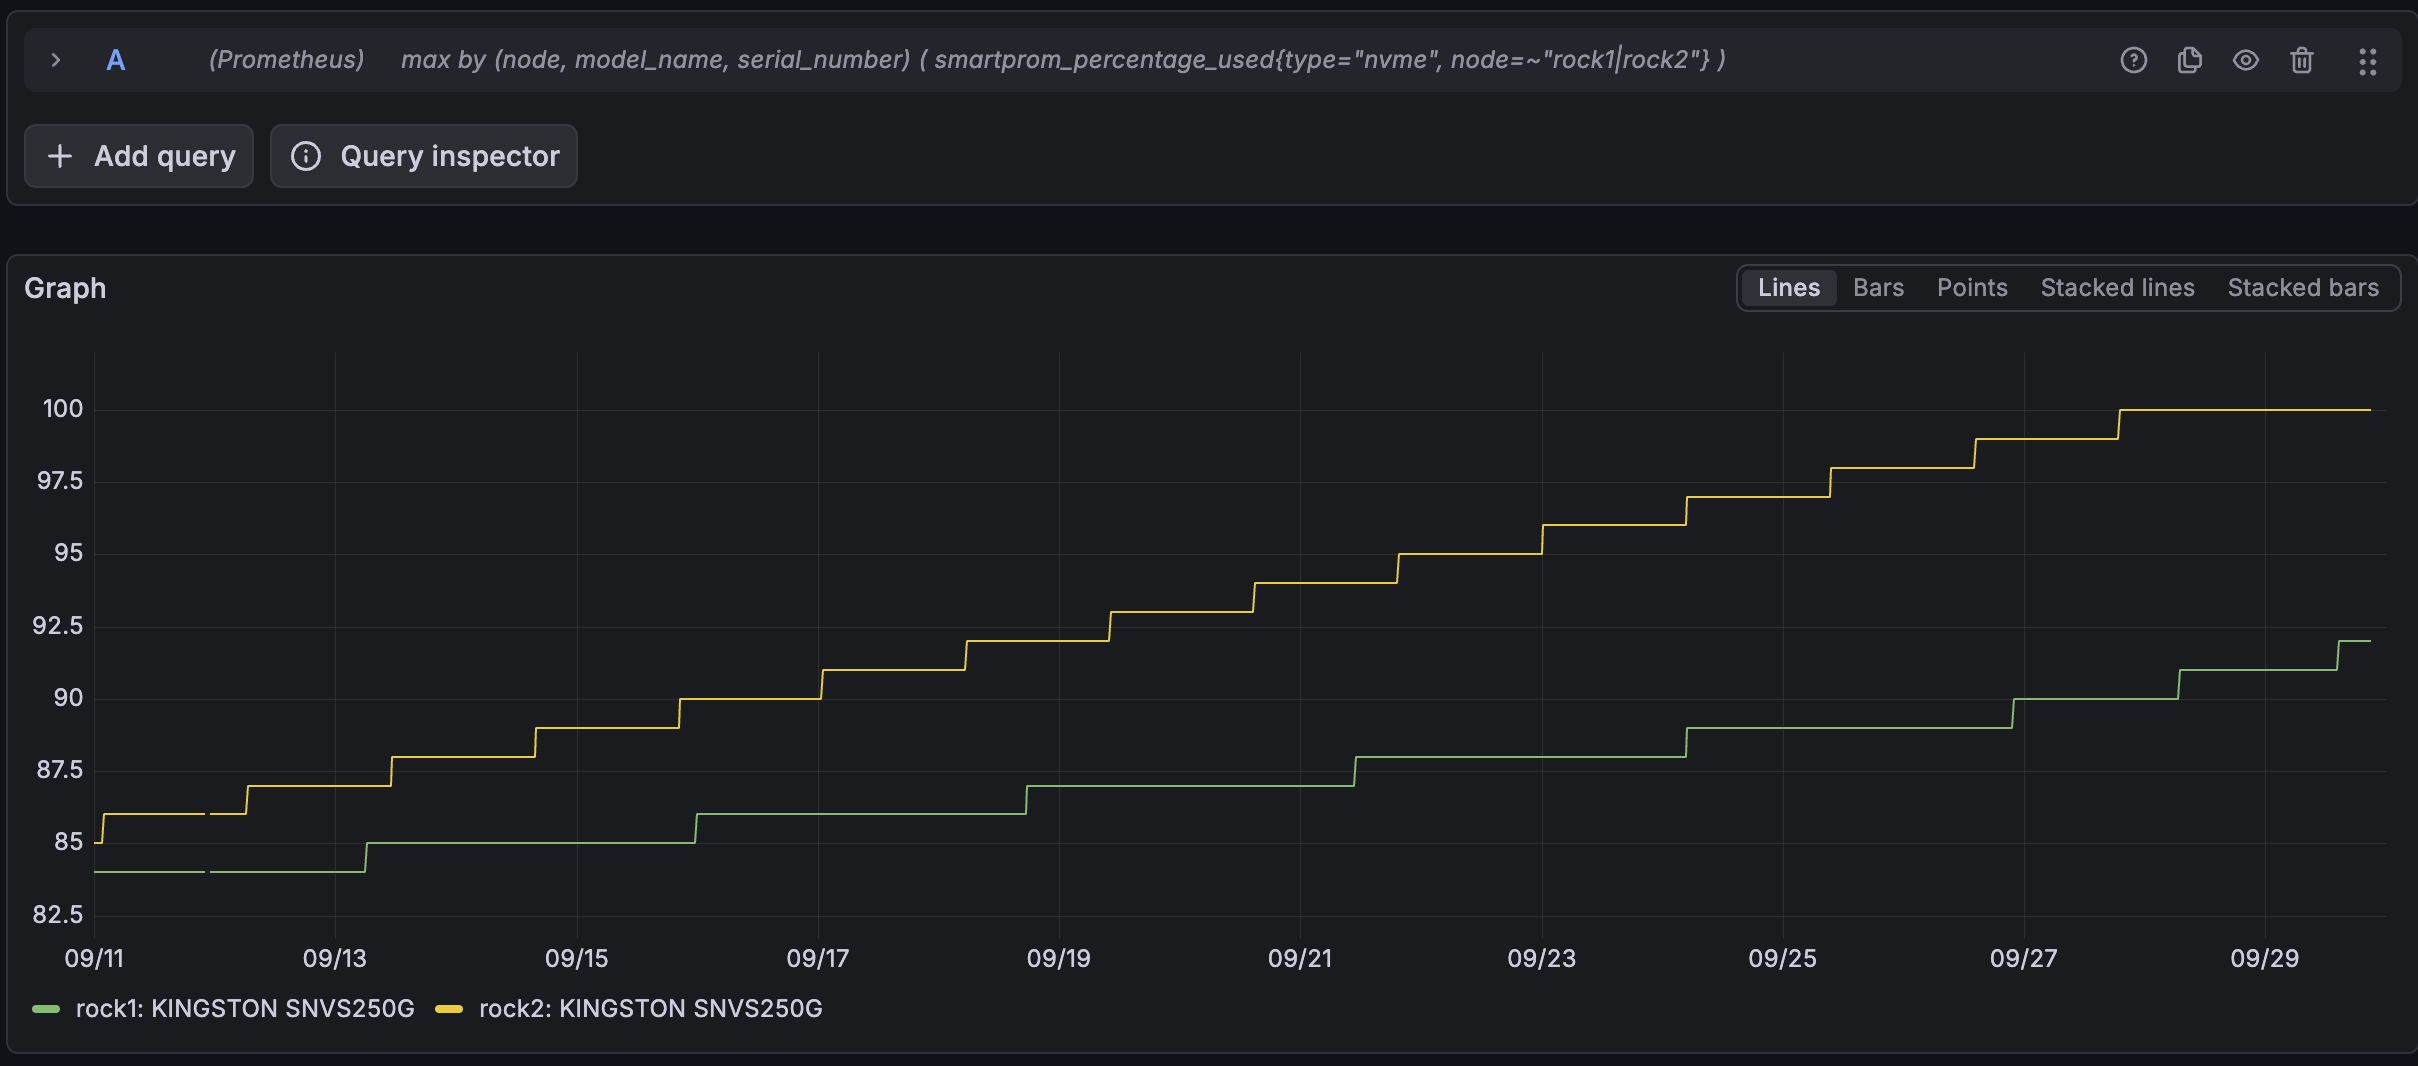Select Stacked lines graph style
Viewport: 2418px width, 1066px height.
pos(2117,288)
